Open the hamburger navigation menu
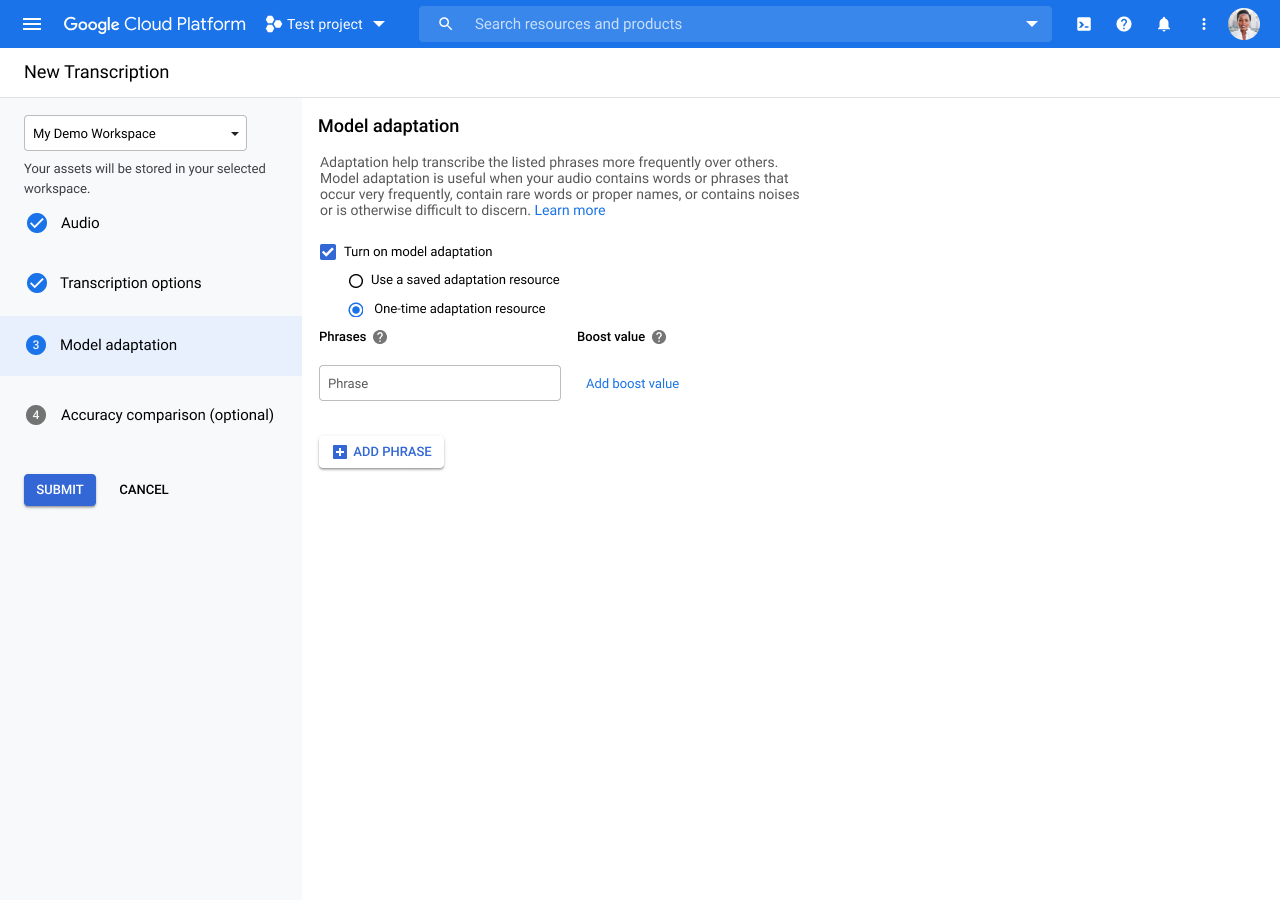This screenshot has height=900, width=1280. tap(32, 24)
